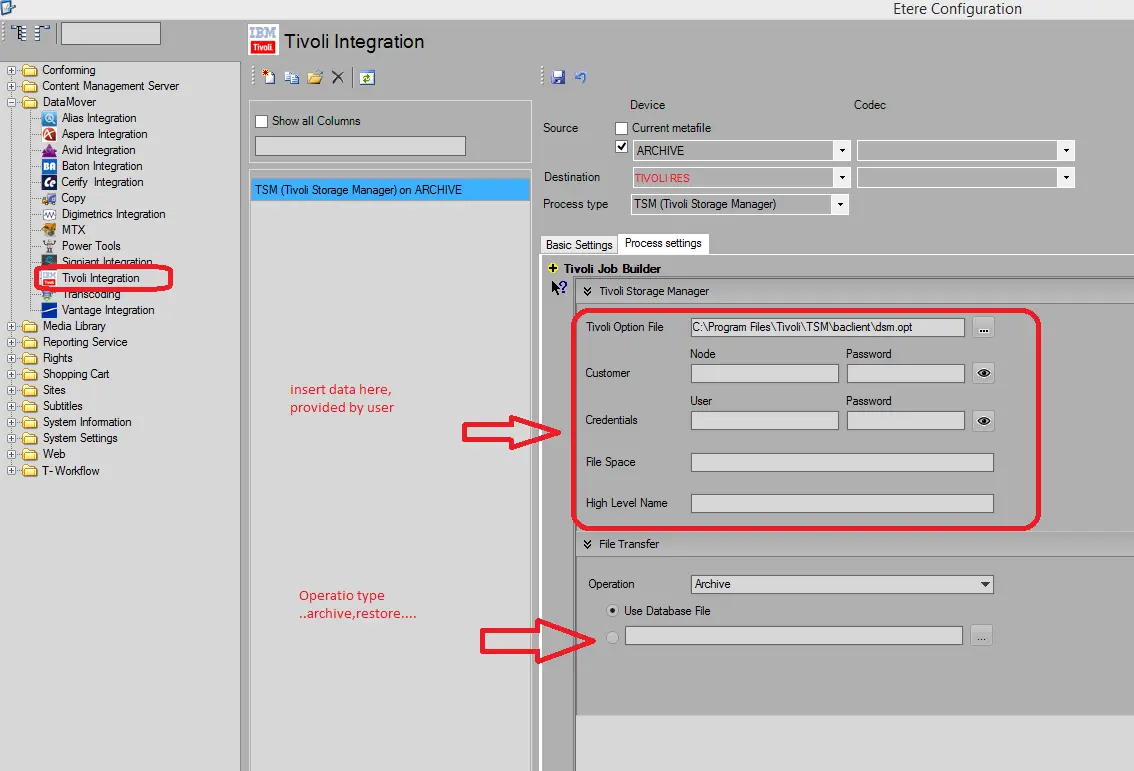The height and width of the screenshot is (771, 1134).
Task: Click the Save floppy disk icon
Action: click(x=558, y=77)
